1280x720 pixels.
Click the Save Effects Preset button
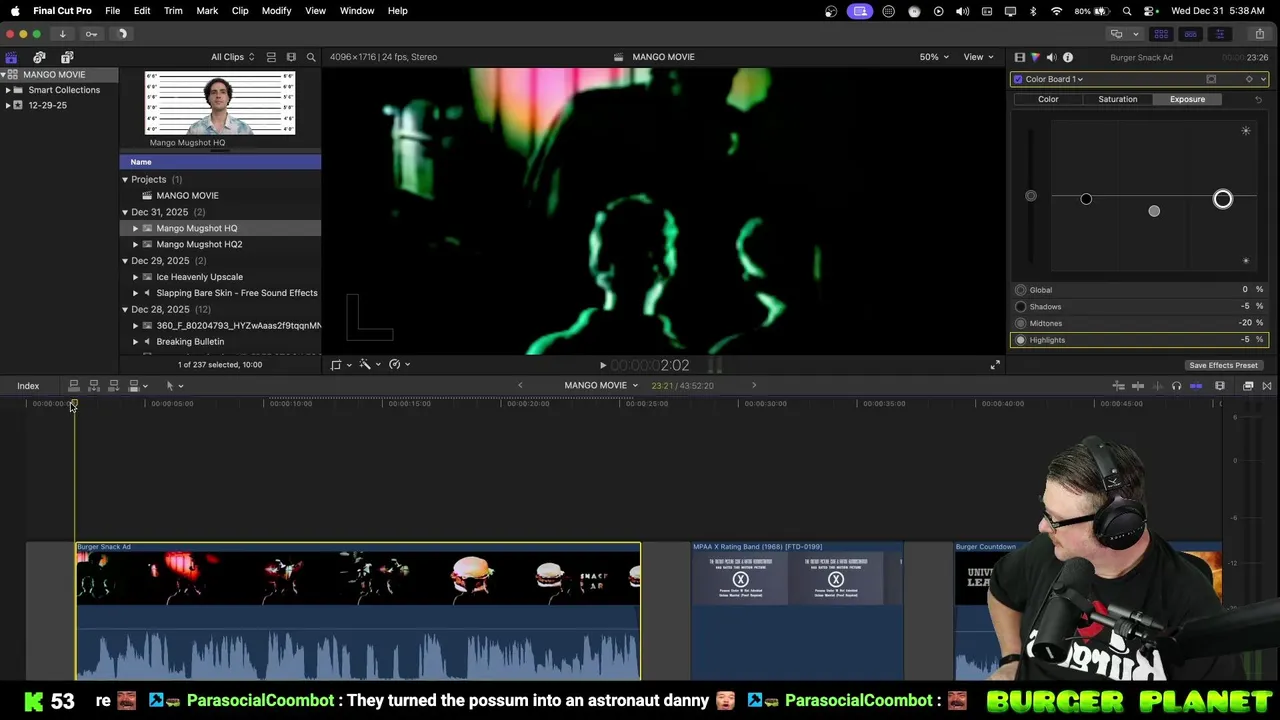1223,366
